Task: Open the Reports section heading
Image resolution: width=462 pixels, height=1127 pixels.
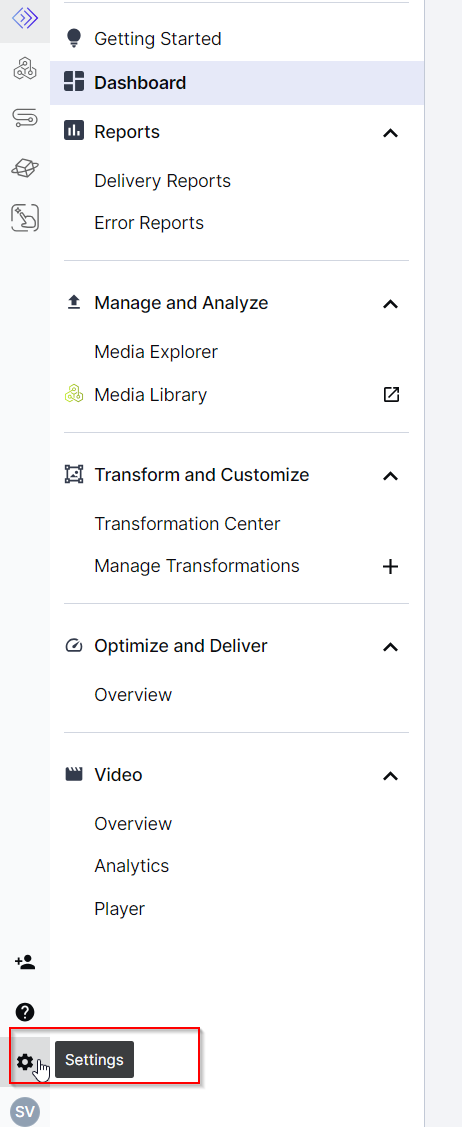Action: tap(126, 132)
